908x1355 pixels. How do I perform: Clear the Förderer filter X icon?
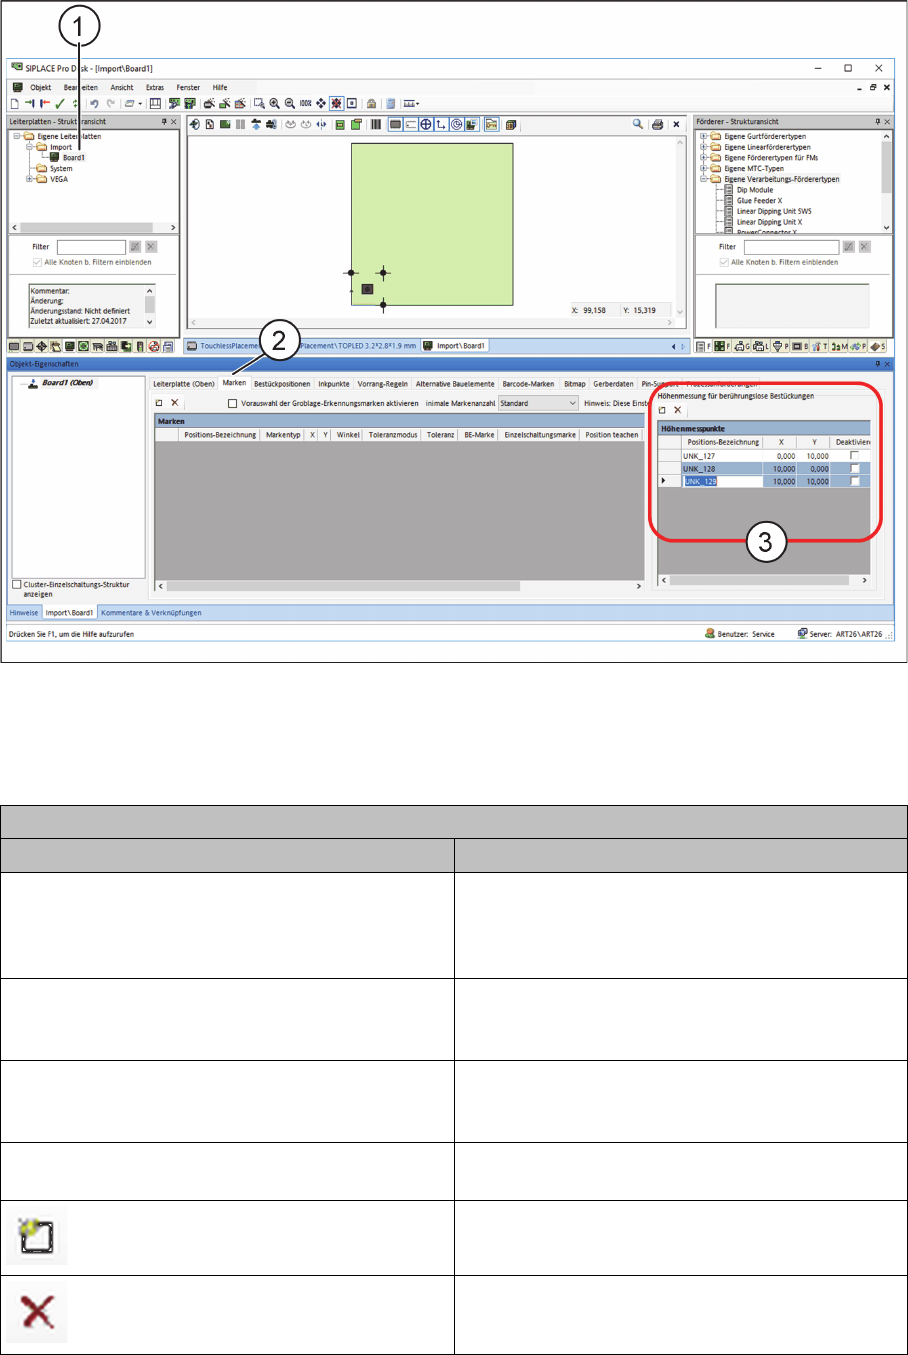click(x=864, y=246)
